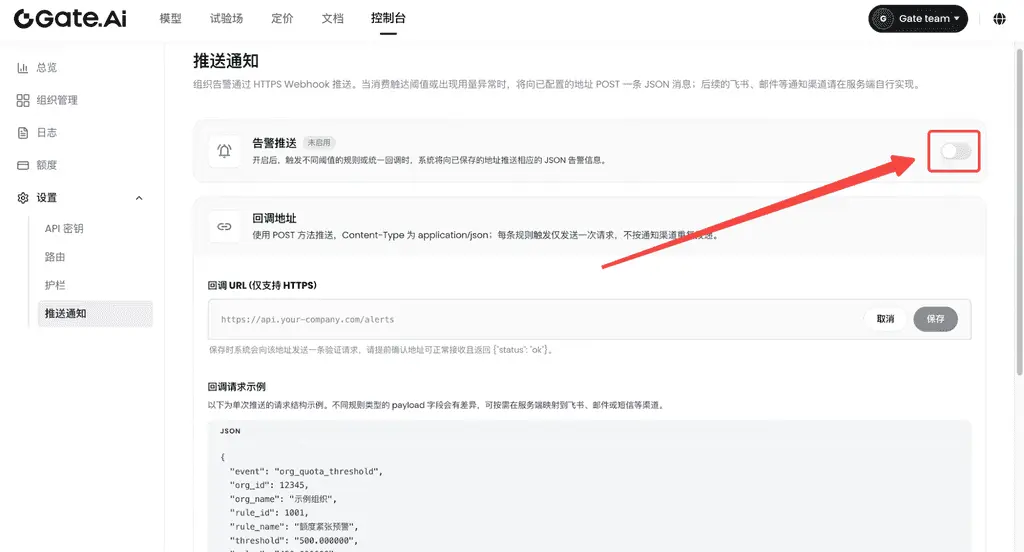Viewport: 1024px width, 552px height.
Task: Click the 取消 button
Action: point(886,319)
